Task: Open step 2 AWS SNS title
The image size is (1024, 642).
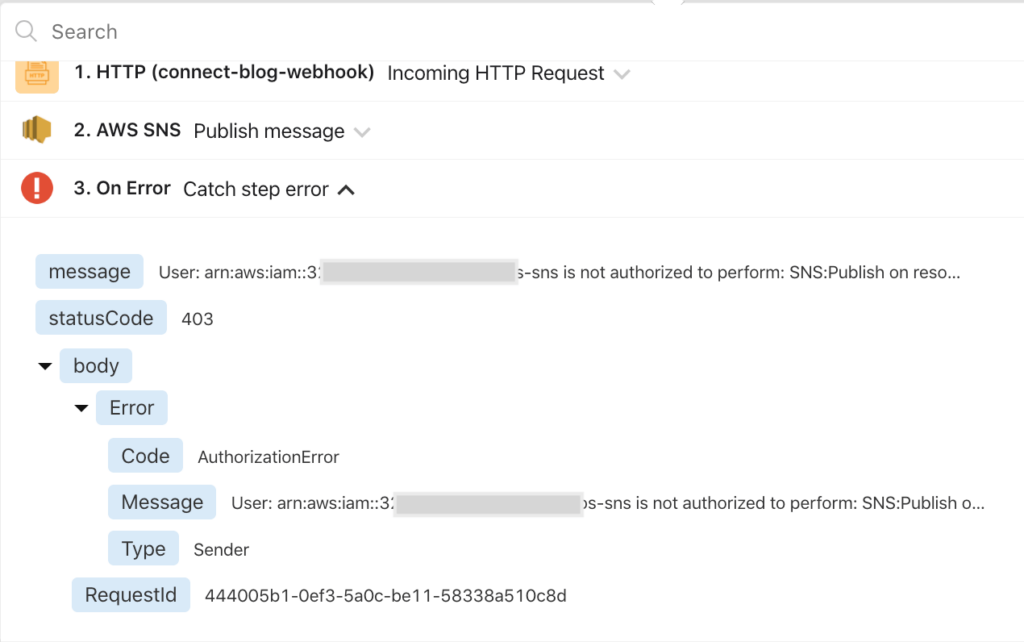Action: coord(127,131)
